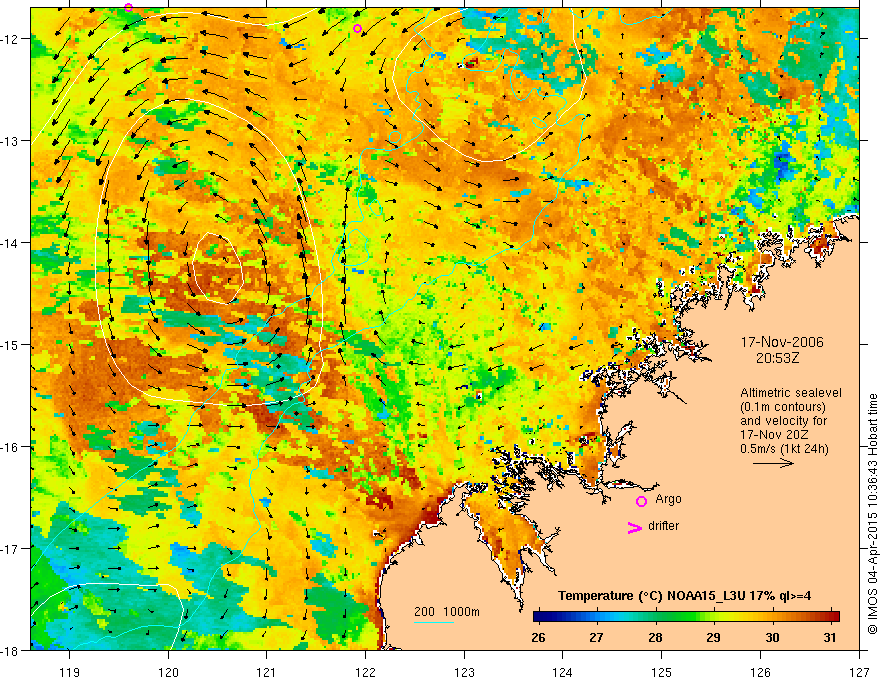The height and width of the screenshot is (680, 880).
Task: Click the '(0.1m contours)' text
Action: [783, 407]
